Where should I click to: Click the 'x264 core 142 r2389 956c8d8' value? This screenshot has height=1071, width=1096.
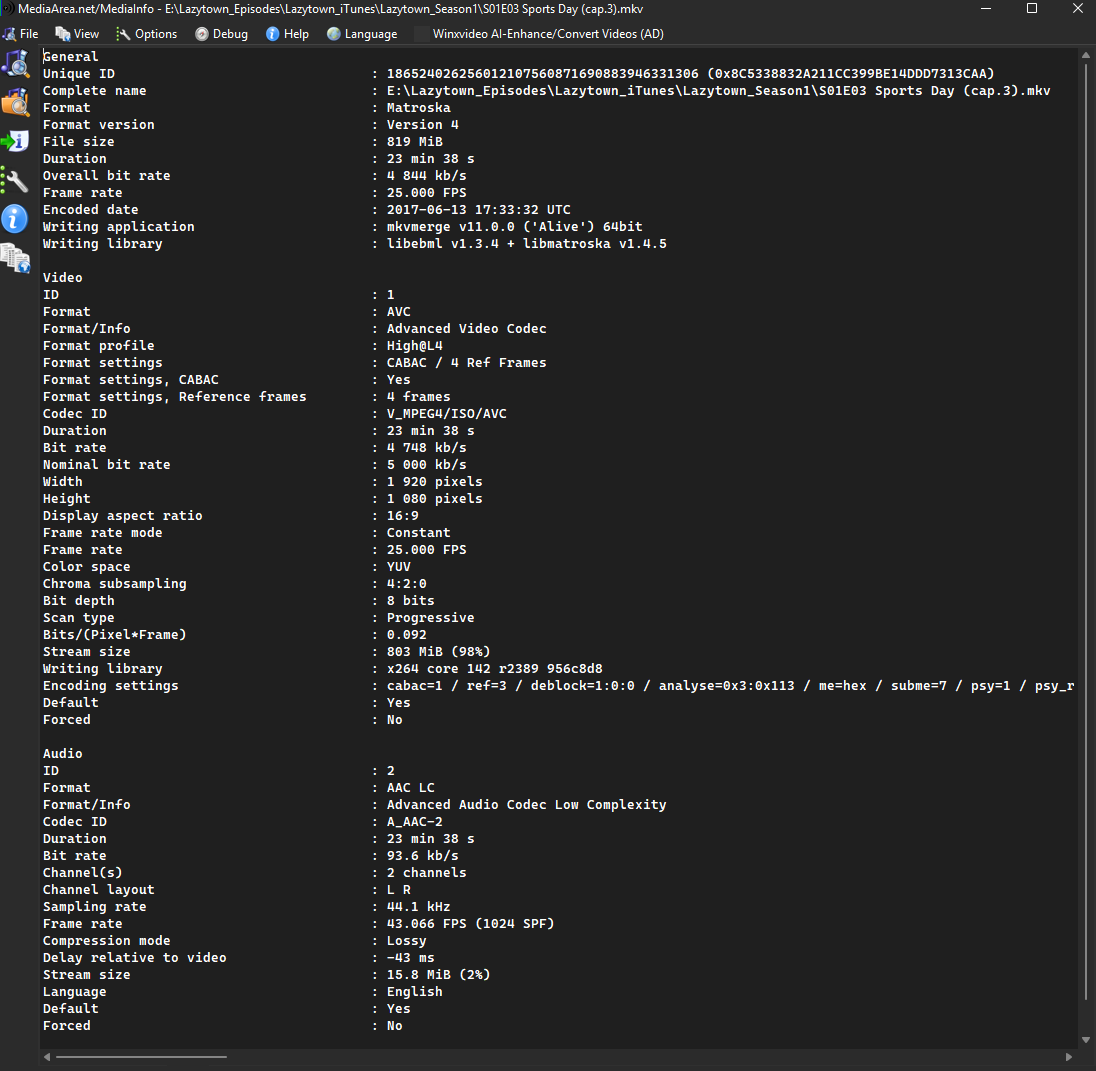494,669
